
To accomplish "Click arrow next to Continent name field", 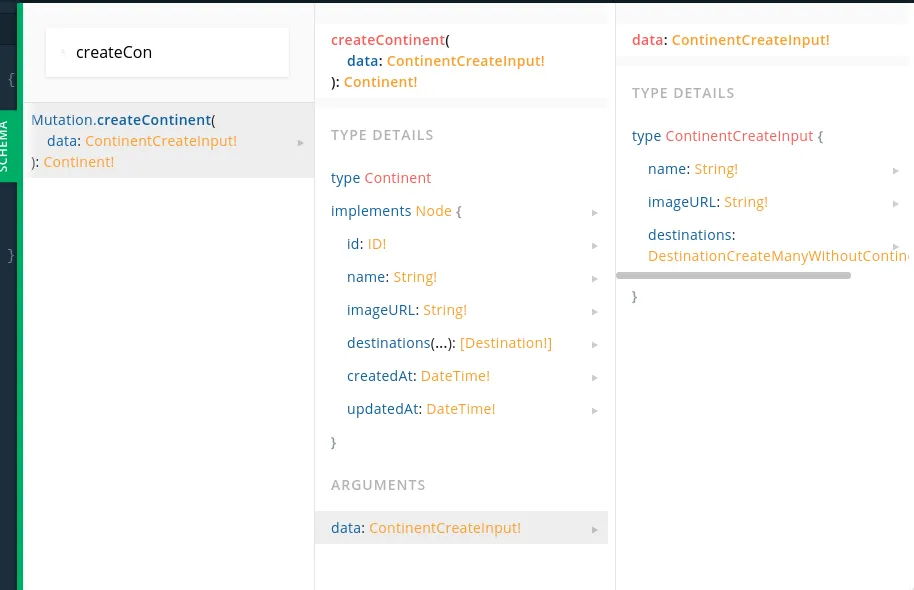I will point(595,278).
